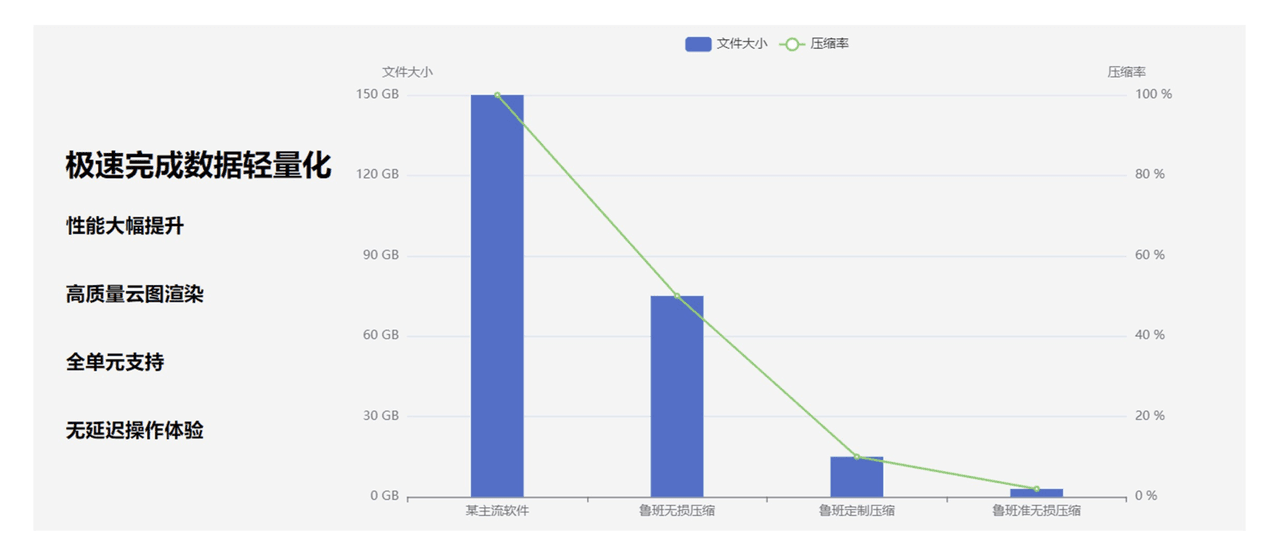This screenshot has width=1280, height=538.
Task: Click the line point above 鲁班定制压缩
Action: 856,457
